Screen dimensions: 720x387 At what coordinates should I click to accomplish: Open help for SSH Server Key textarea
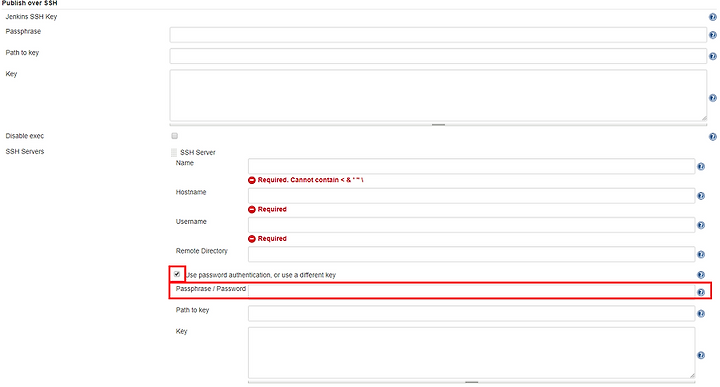pyautogui.click(x=701, y=355)
